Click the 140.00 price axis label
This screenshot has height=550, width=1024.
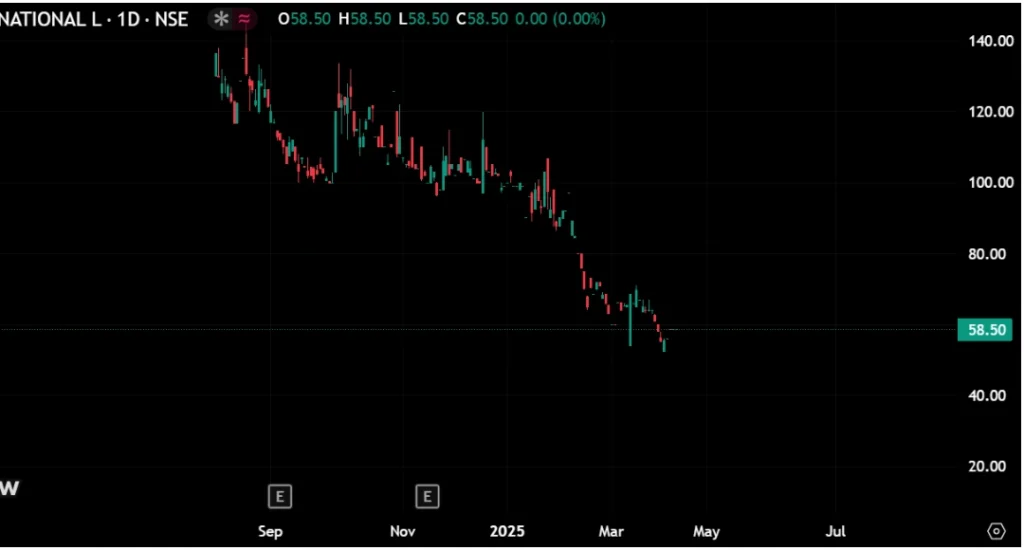pos(991,41)
